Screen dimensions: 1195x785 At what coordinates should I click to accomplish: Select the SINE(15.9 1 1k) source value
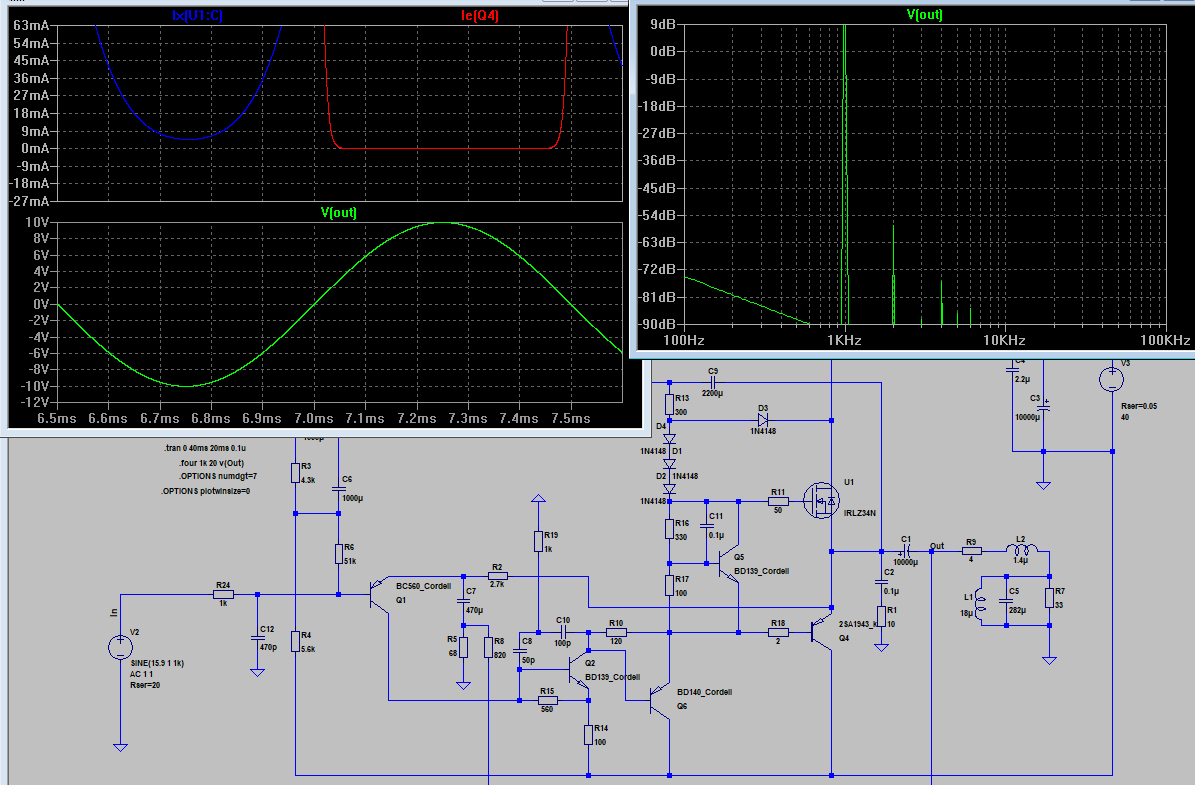point(157,663)
